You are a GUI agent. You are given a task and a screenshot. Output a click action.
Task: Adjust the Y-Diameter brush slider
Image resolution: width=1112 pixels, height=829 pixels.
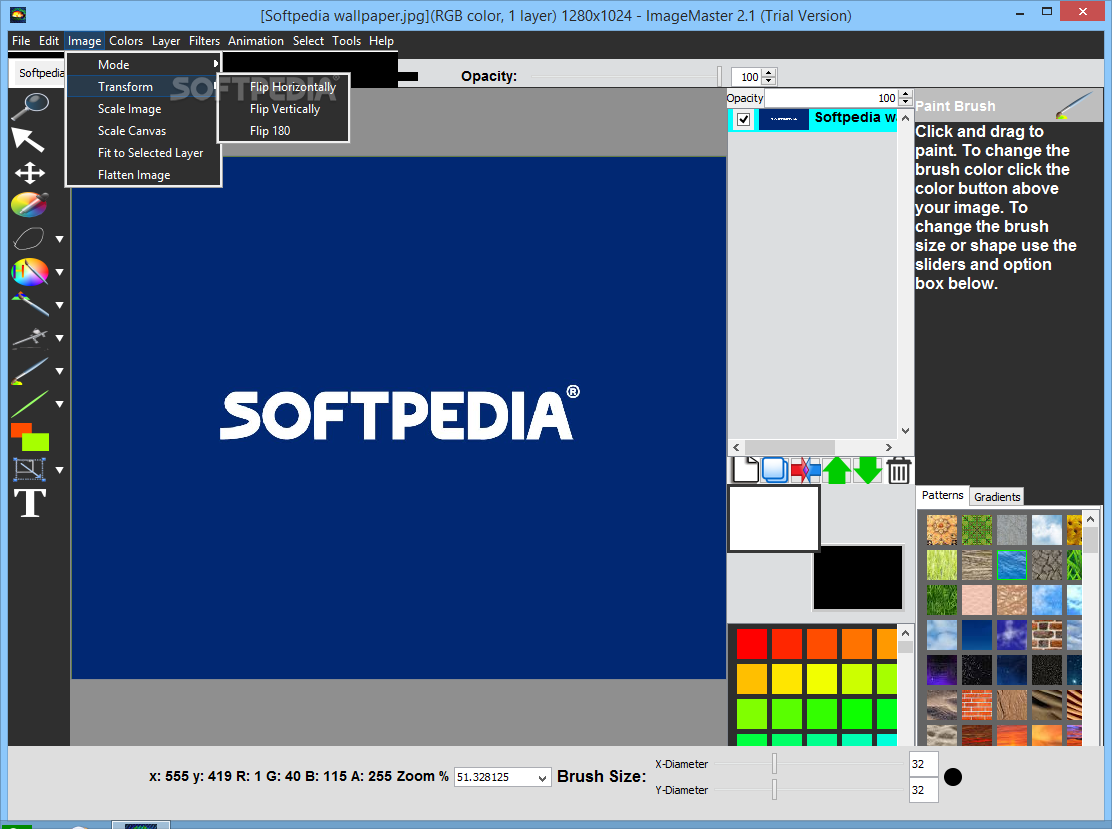pos(774,789)
